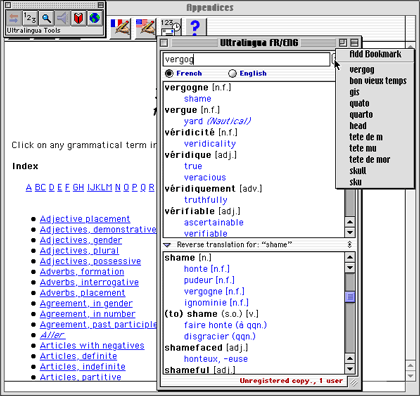Click 'faire honte (à qqn.)' entry

pos(225,325)
